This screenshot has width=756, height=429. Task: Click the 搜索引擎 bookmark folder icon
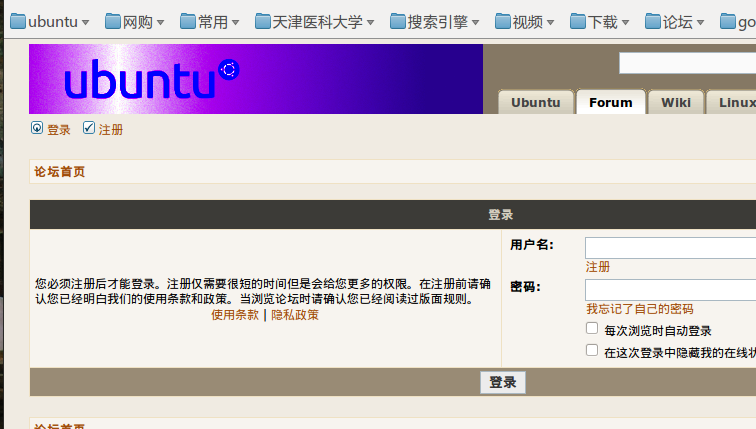tap(398, 22)
